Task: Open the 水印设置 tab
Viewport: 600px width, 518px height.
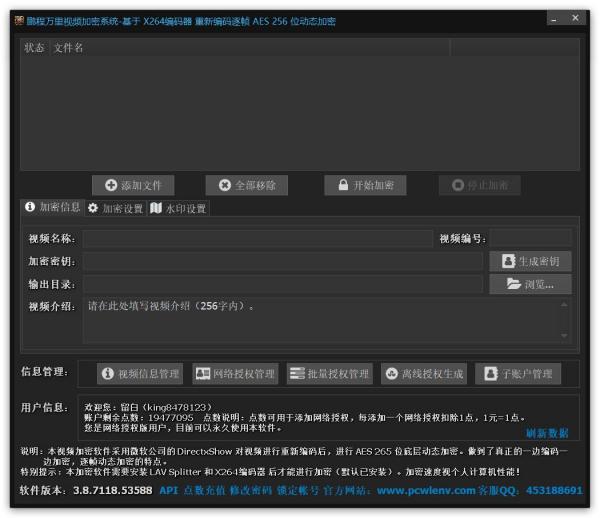Action: coord(178,209)
